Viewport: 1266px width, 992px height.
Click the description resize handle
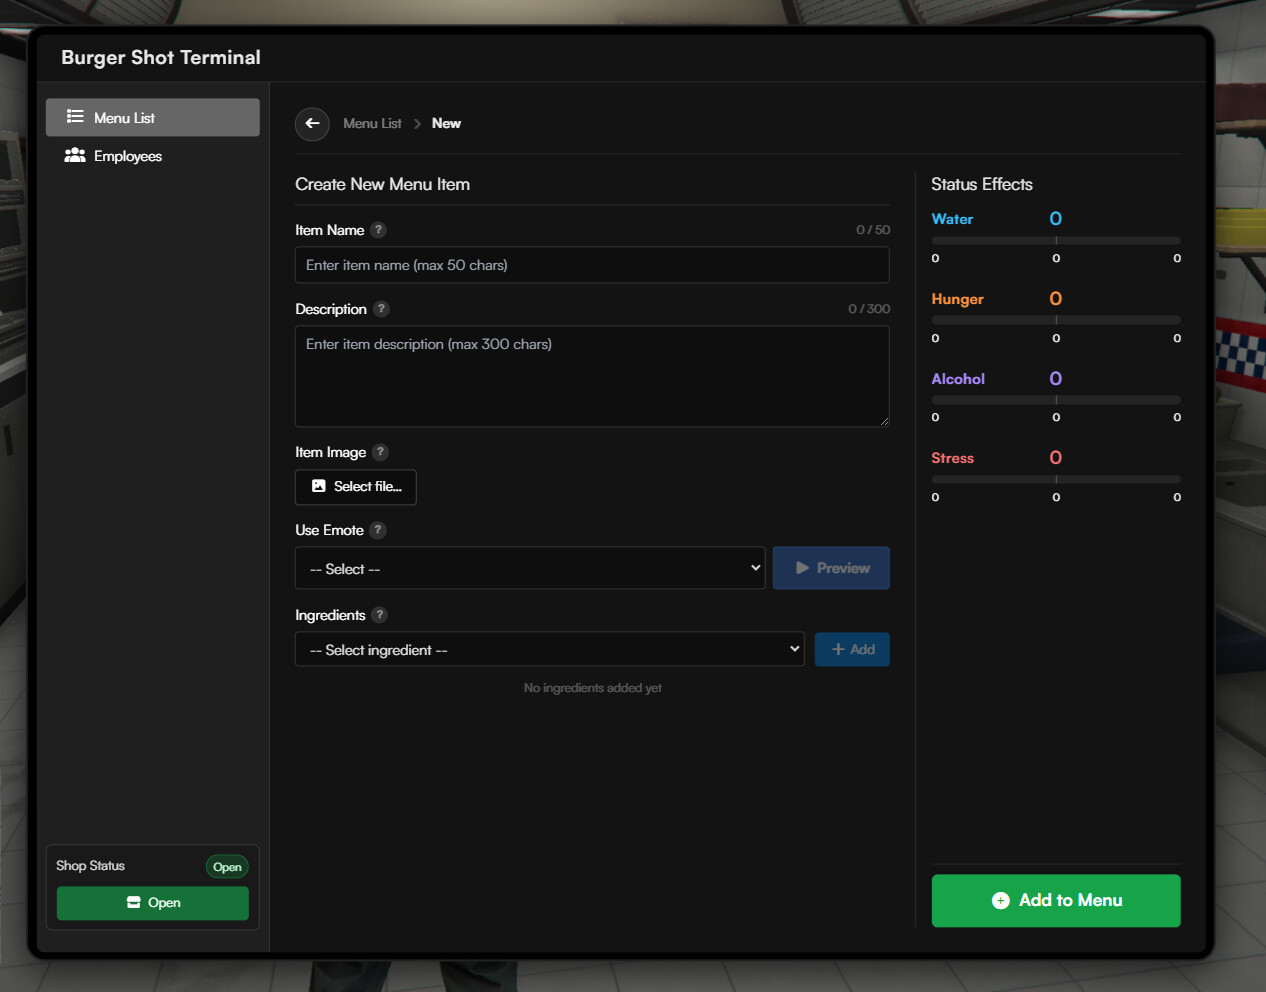[x=884, y=421]
